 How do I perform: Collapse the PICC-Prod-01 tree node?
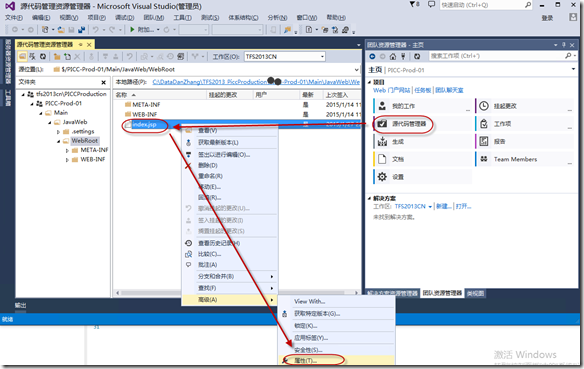(x=32, y=104)
